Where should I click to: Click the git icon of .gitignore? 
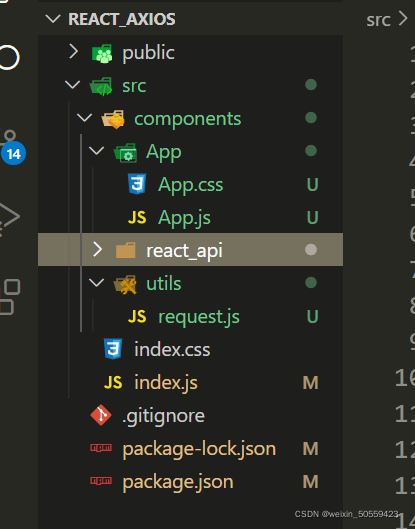click(x=101, y=415)
